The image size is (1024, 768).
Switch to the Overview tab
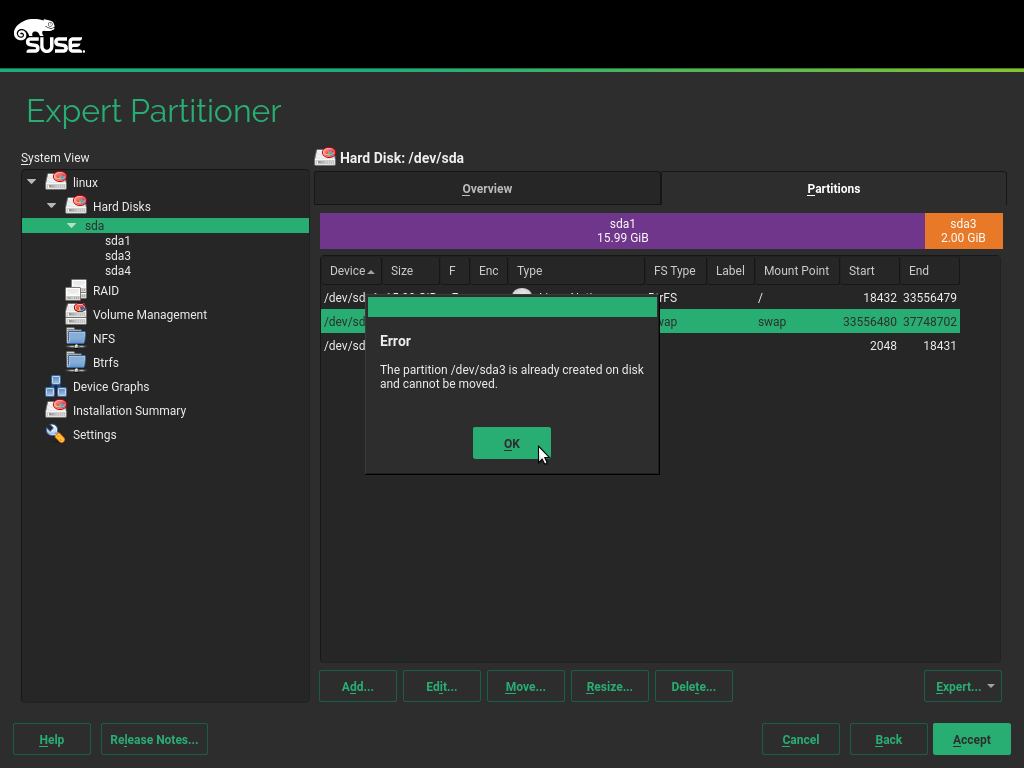tap(487, 189)
